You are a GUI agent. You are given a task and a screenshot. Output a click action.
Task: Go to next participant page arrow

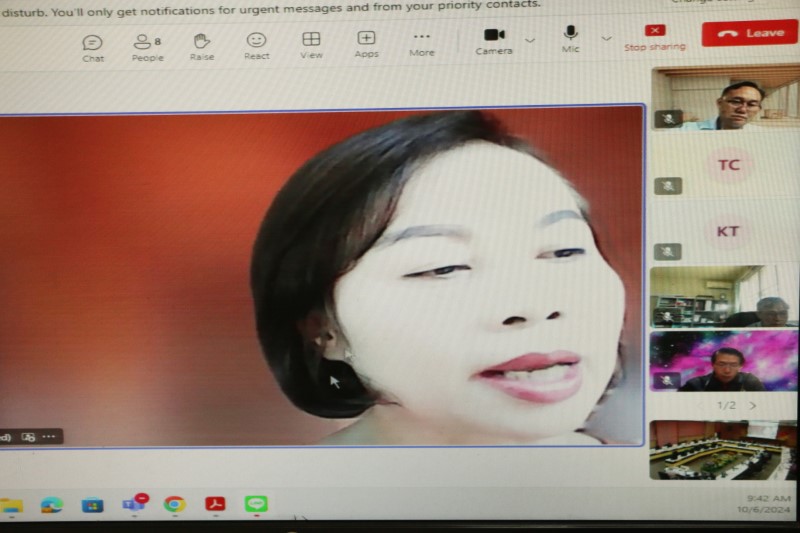click(x=753, y=405)
